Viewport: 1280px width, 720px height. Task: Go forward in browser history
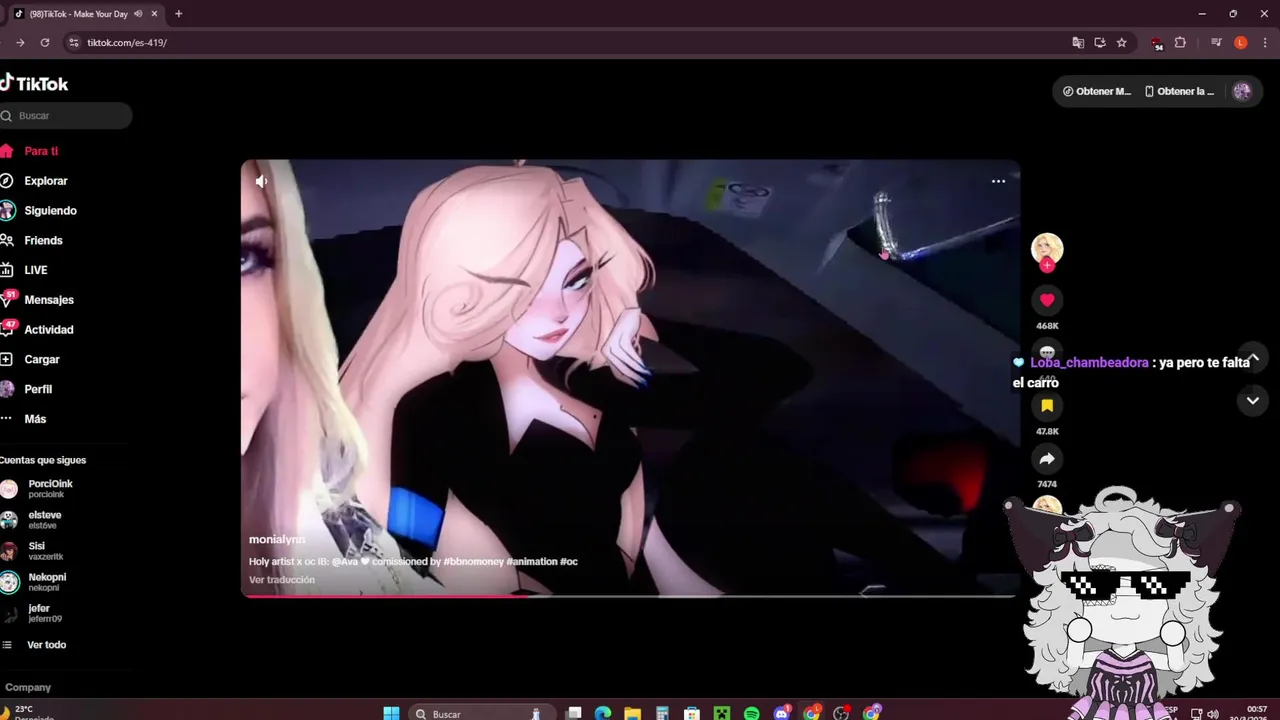pos(20,43)
